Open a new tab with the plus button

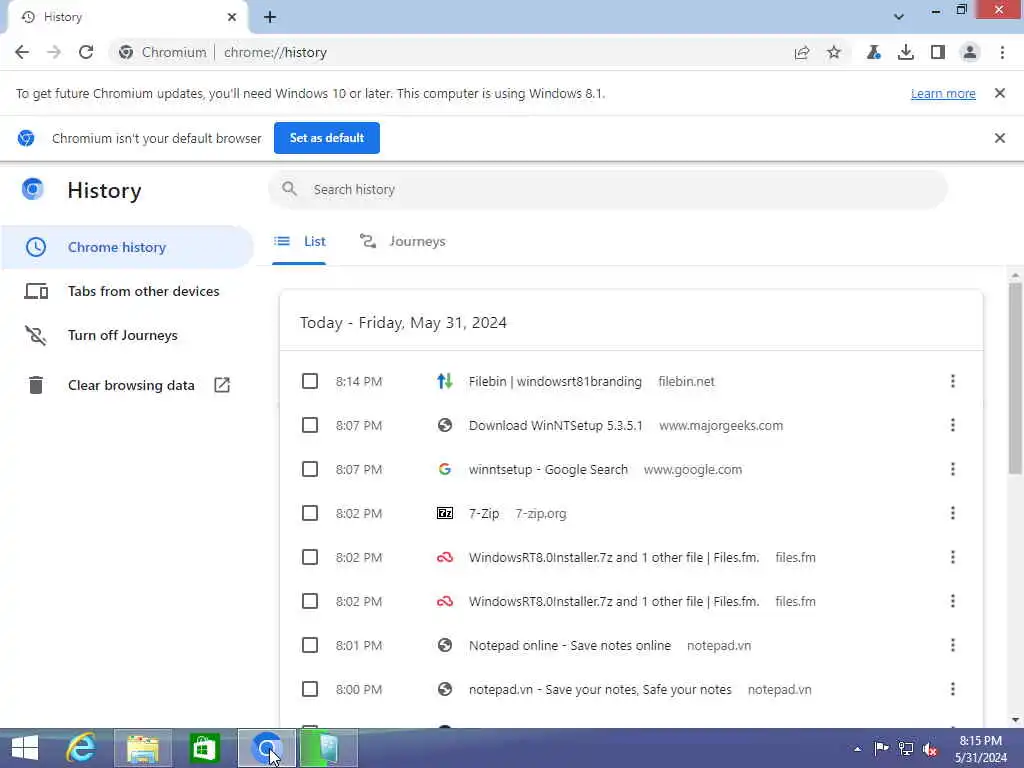click(270, 18)
